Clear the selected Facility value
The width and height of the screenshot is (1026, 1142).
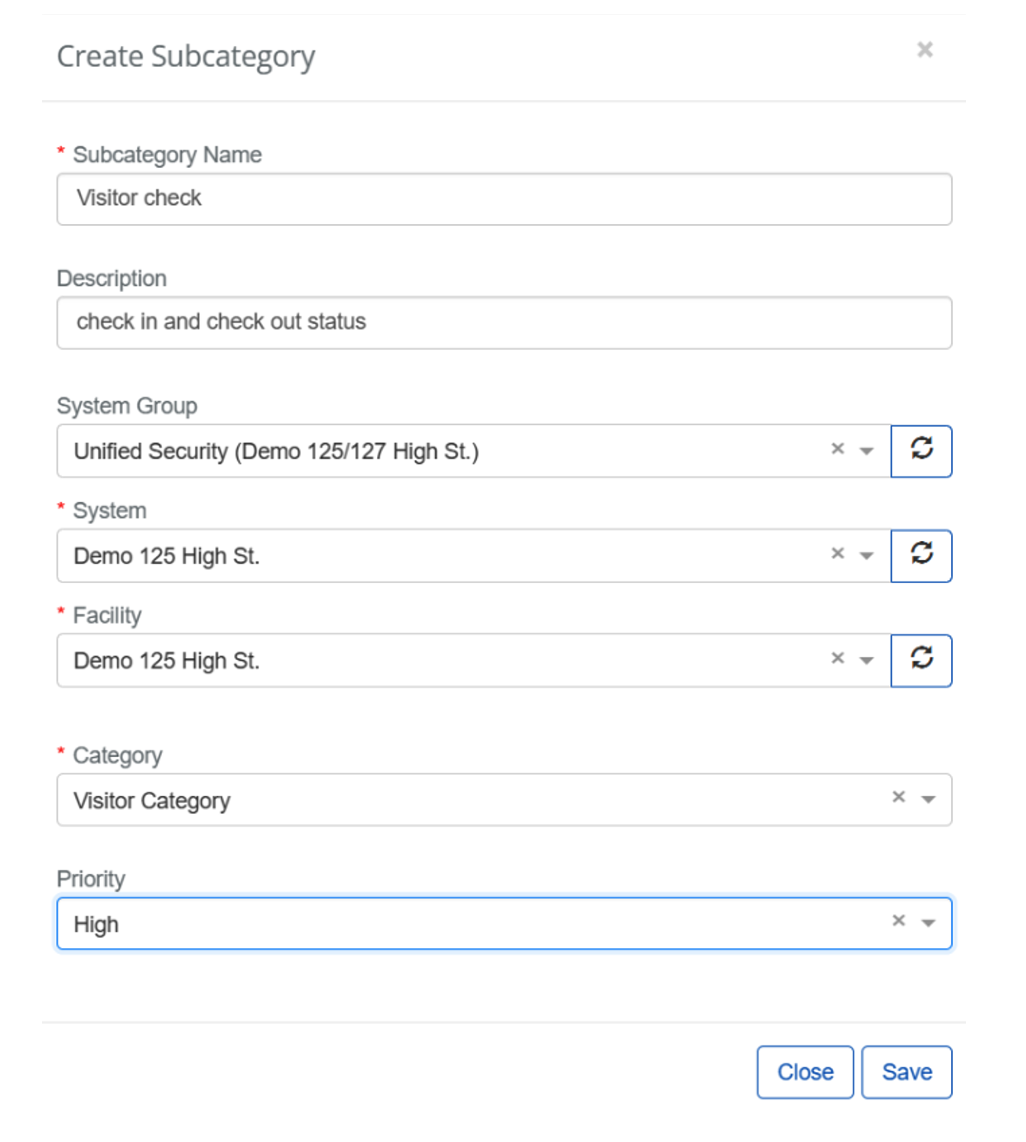pyautogui.click(x=838, y=659)
